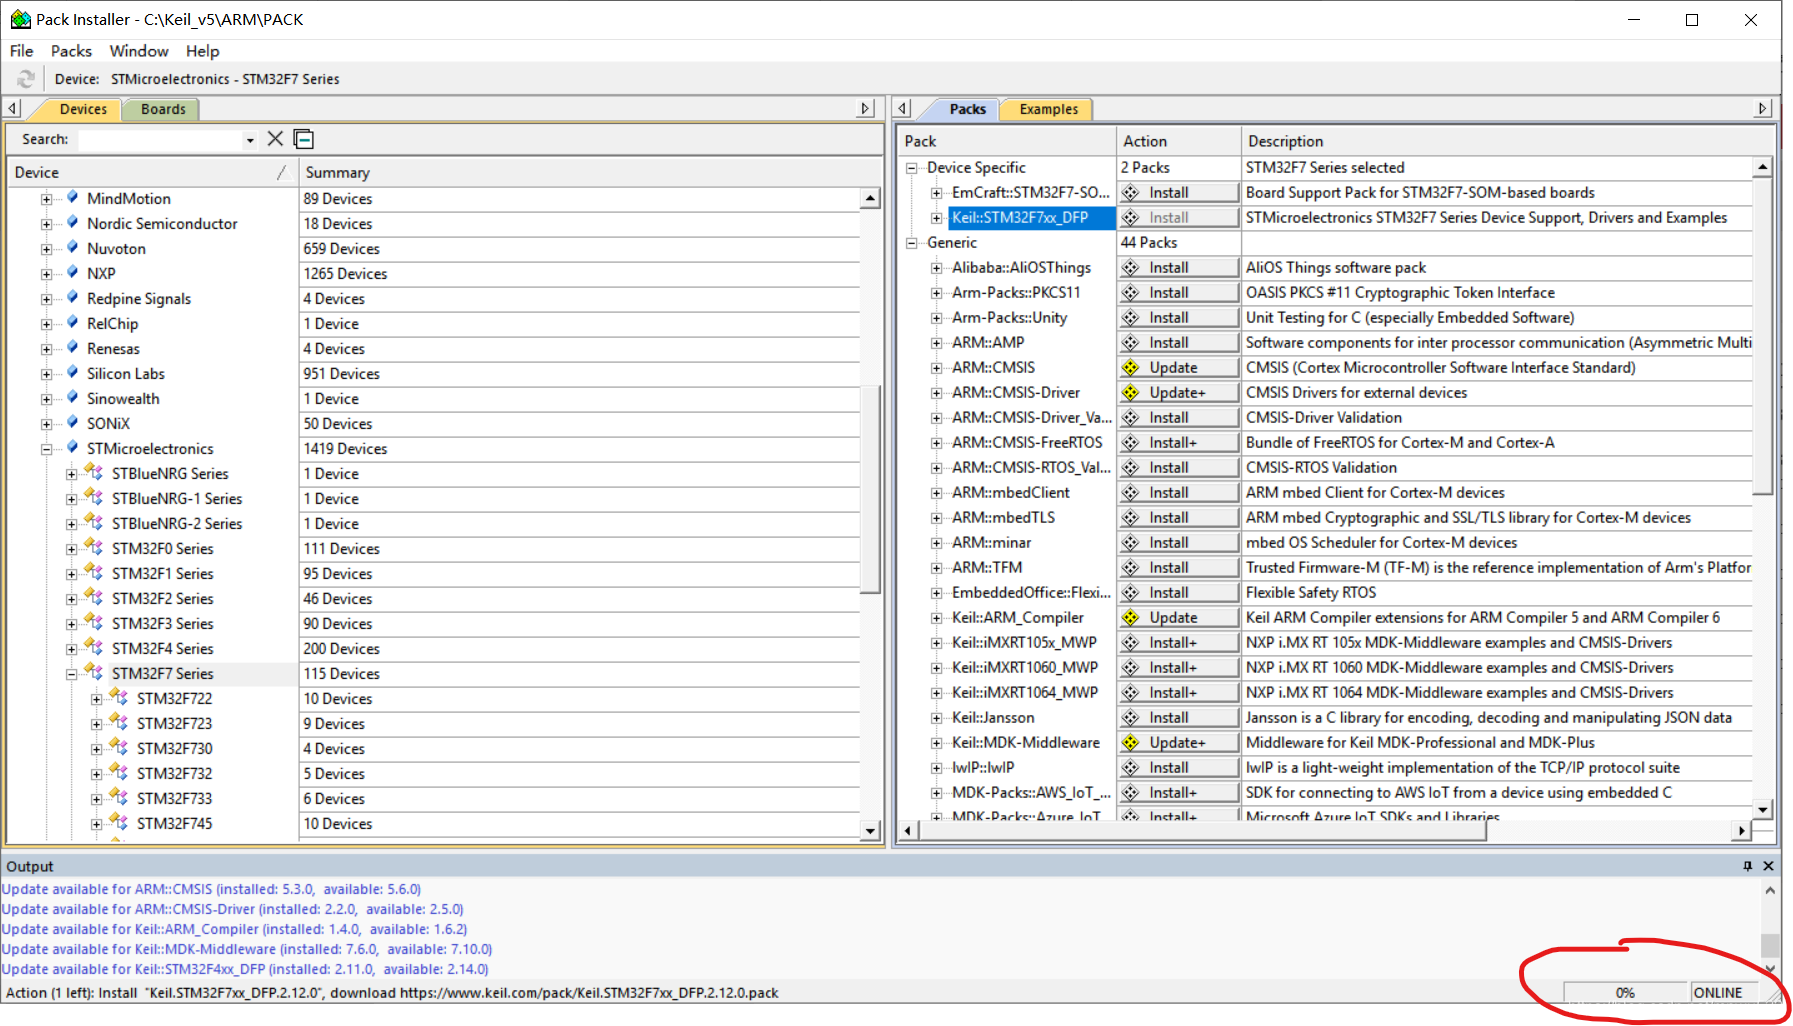The image size is (1793, 1026).
Task: Expand the ARM::CMSIS pack node
Action: [936, 368]
